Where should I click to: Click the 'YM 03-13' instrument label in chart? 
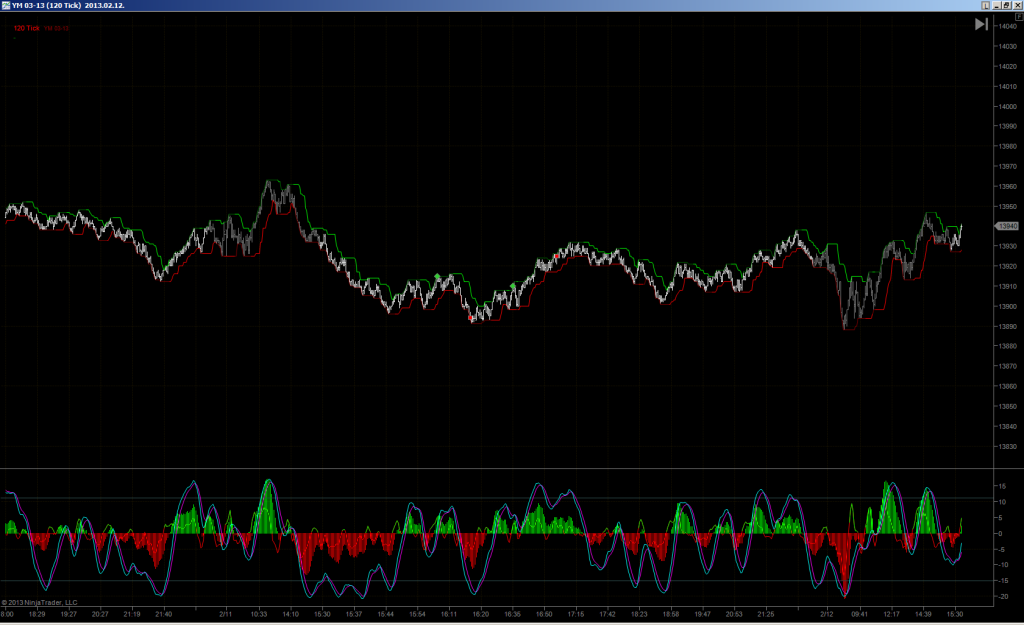tap(57, 28)
